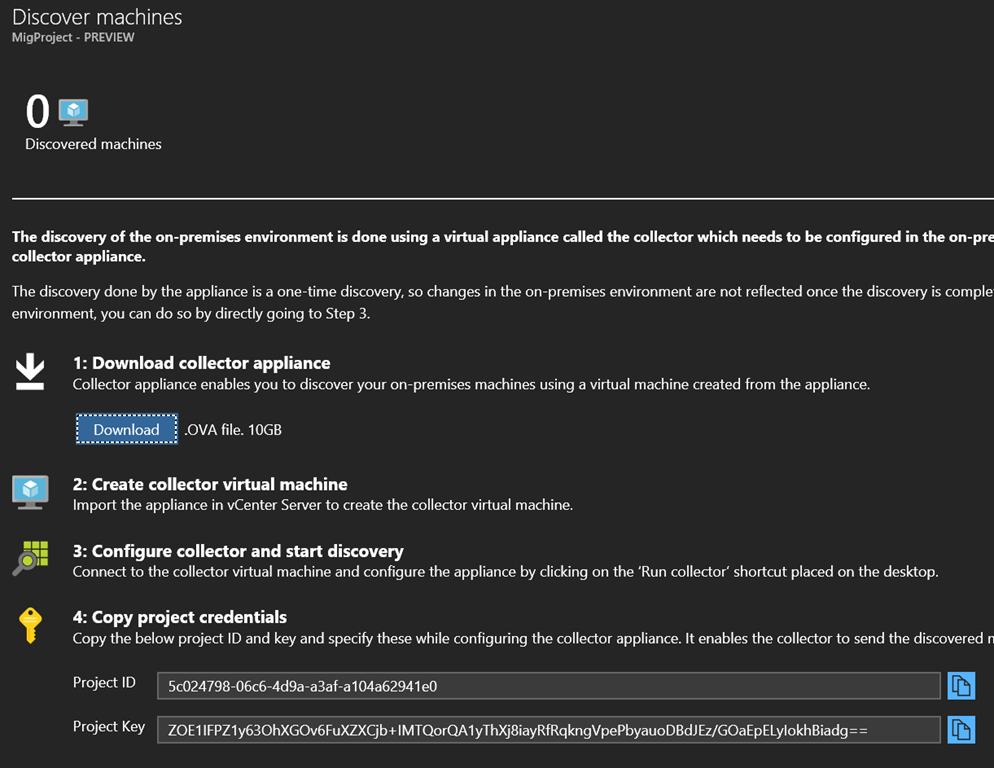
Task: Click the Download button for collector appliance
Action: click(126, 429)
